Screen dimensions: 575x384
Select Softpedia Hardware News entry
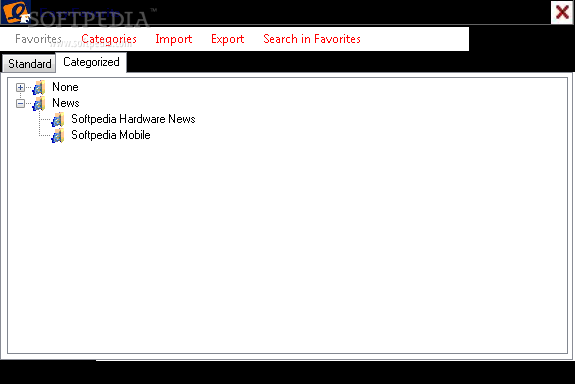133,119
